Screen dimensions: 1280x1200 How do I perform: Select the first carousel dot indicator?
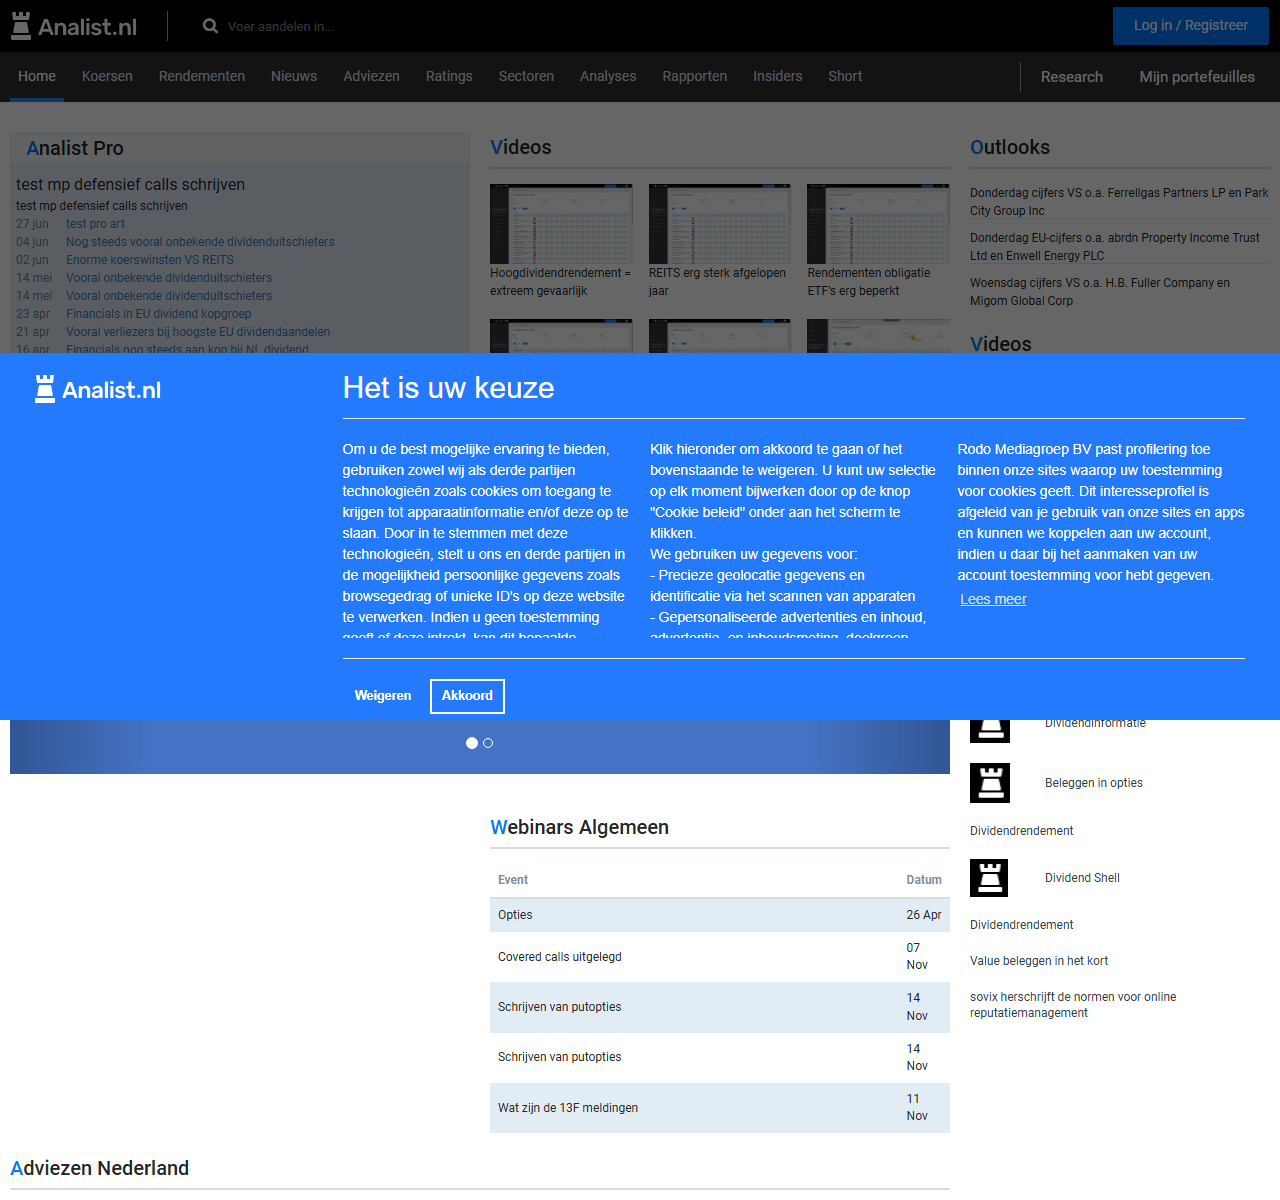click(472, 743)
